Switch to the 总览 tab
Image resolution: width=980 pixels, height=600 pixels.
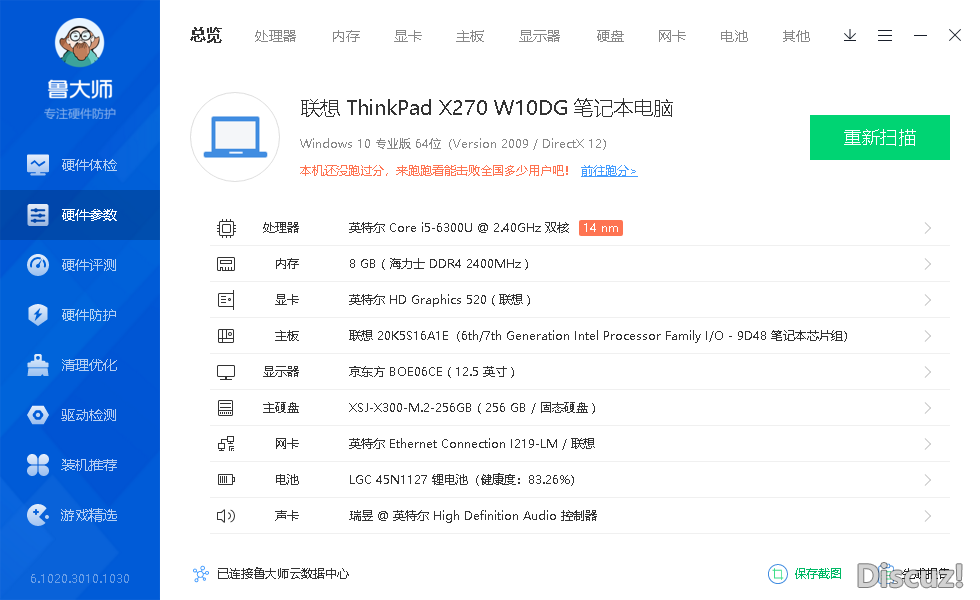click(206, 36)
